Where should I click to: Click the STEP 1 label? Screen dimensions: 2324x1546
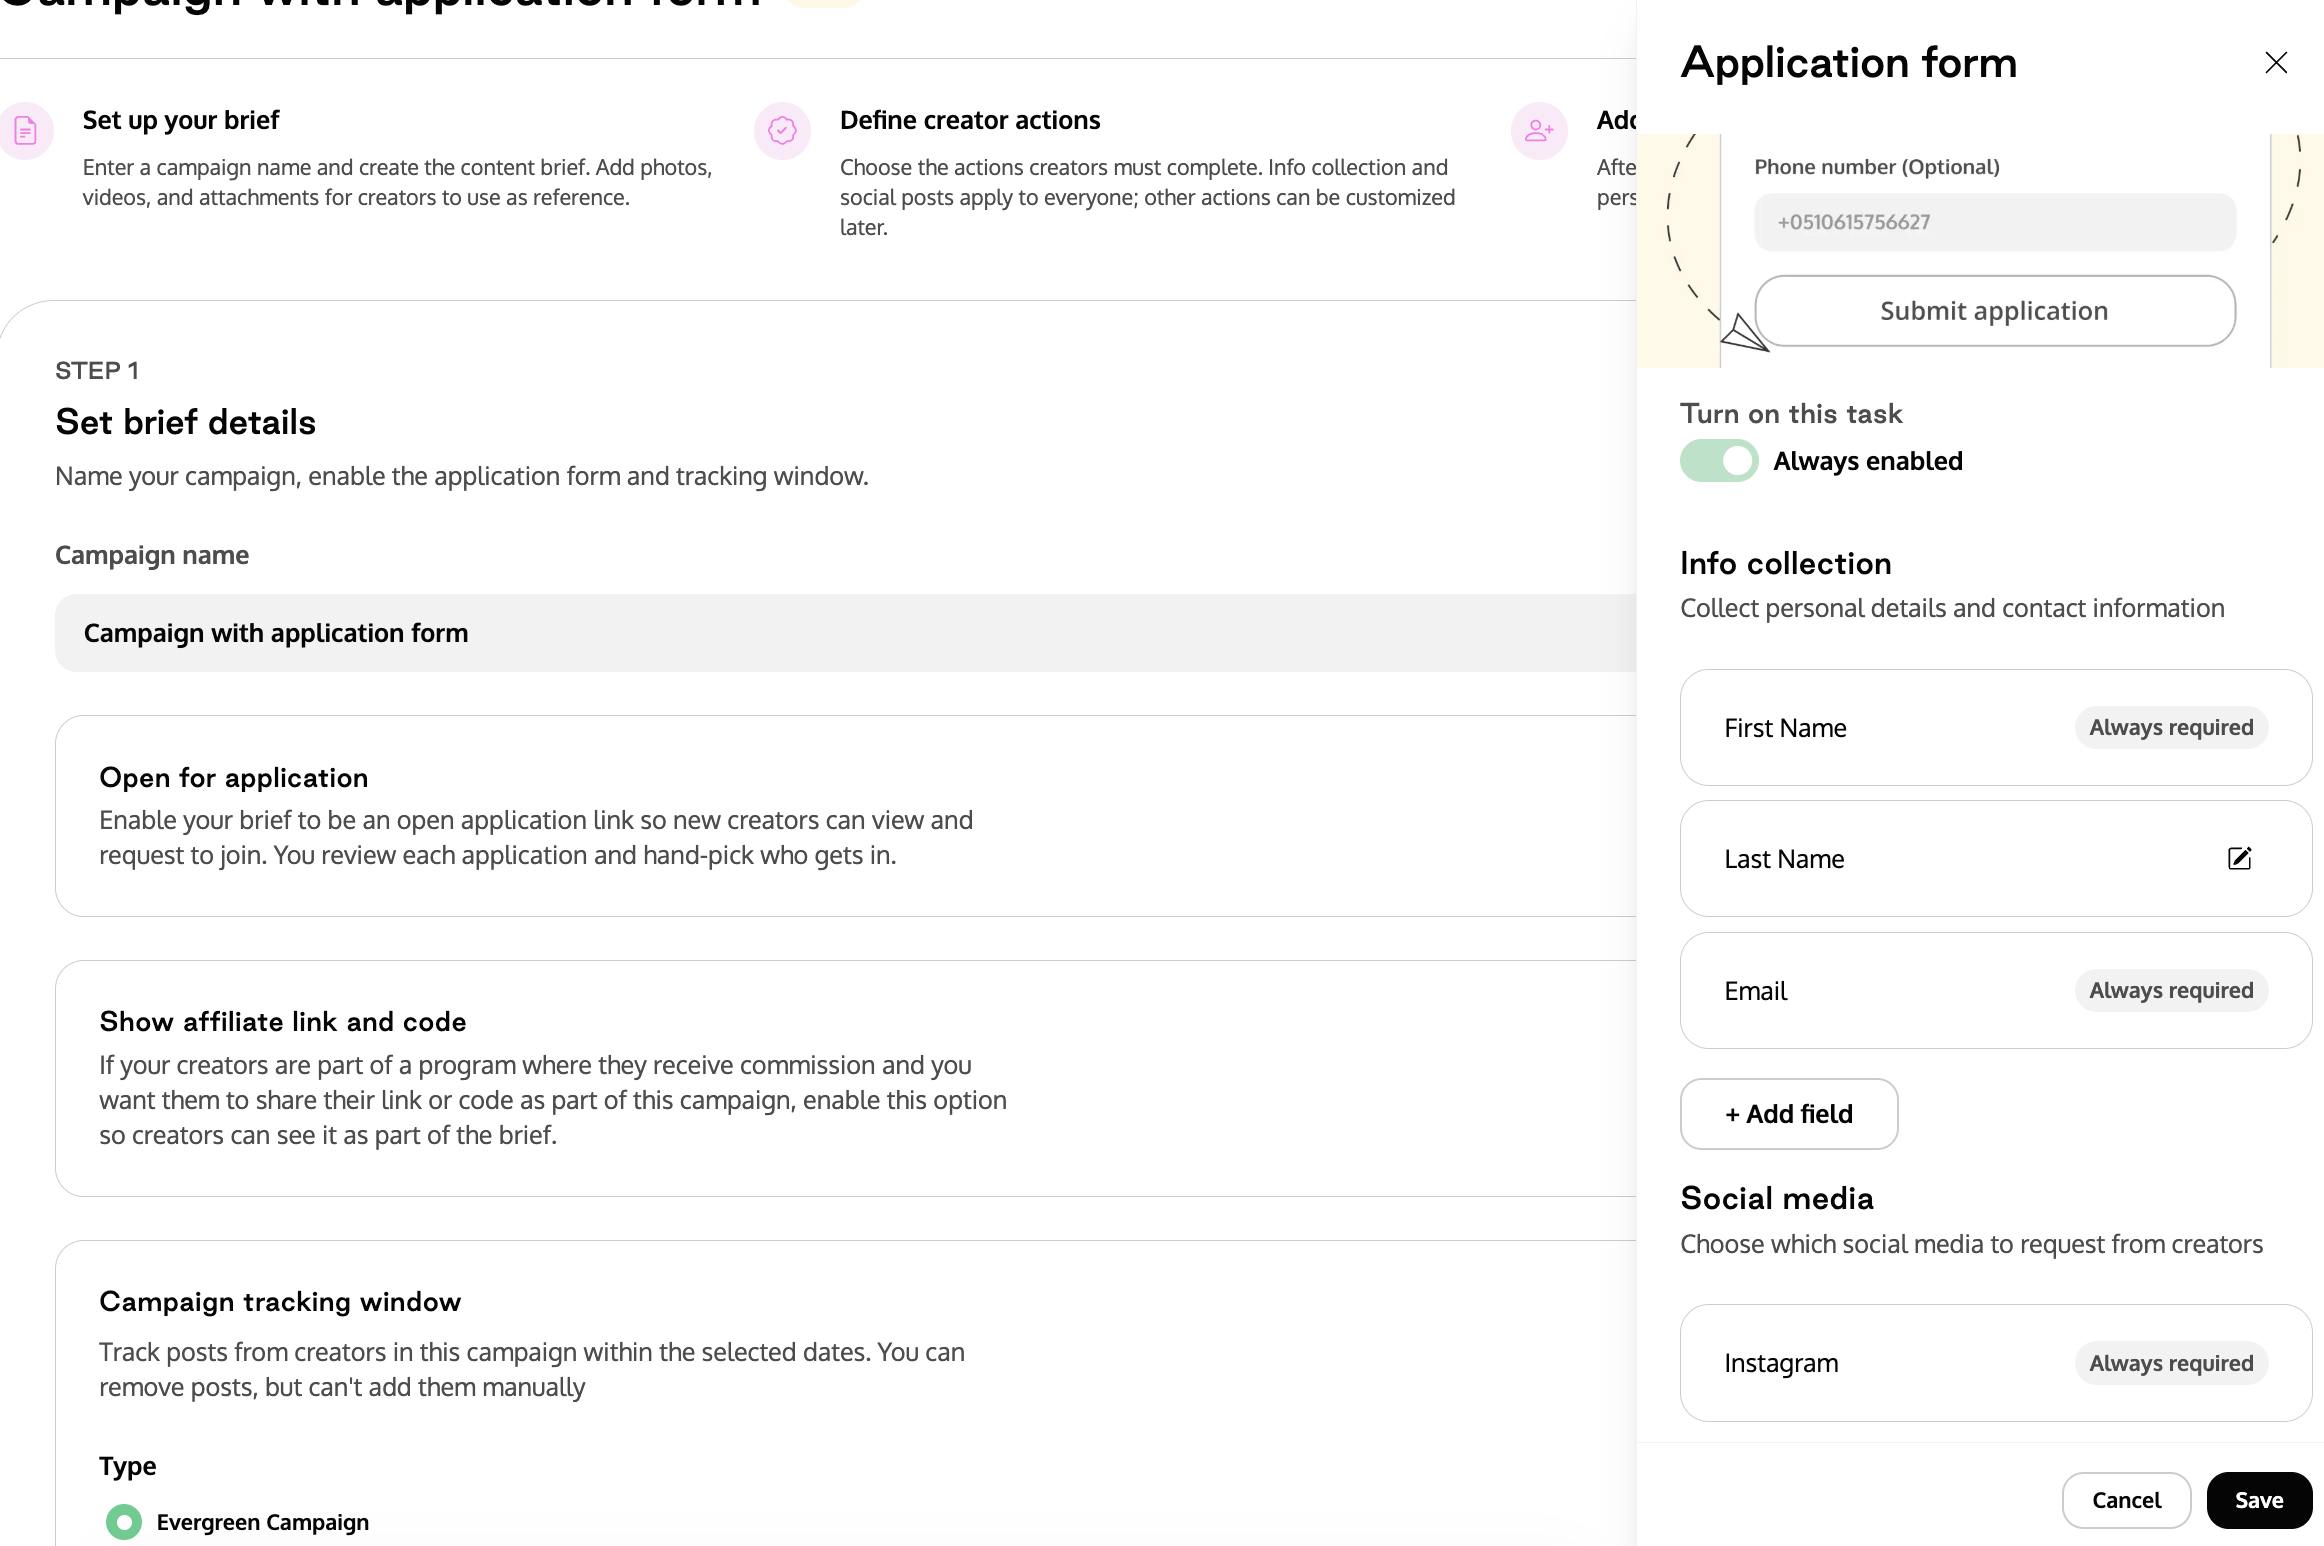tap(97, 371)
